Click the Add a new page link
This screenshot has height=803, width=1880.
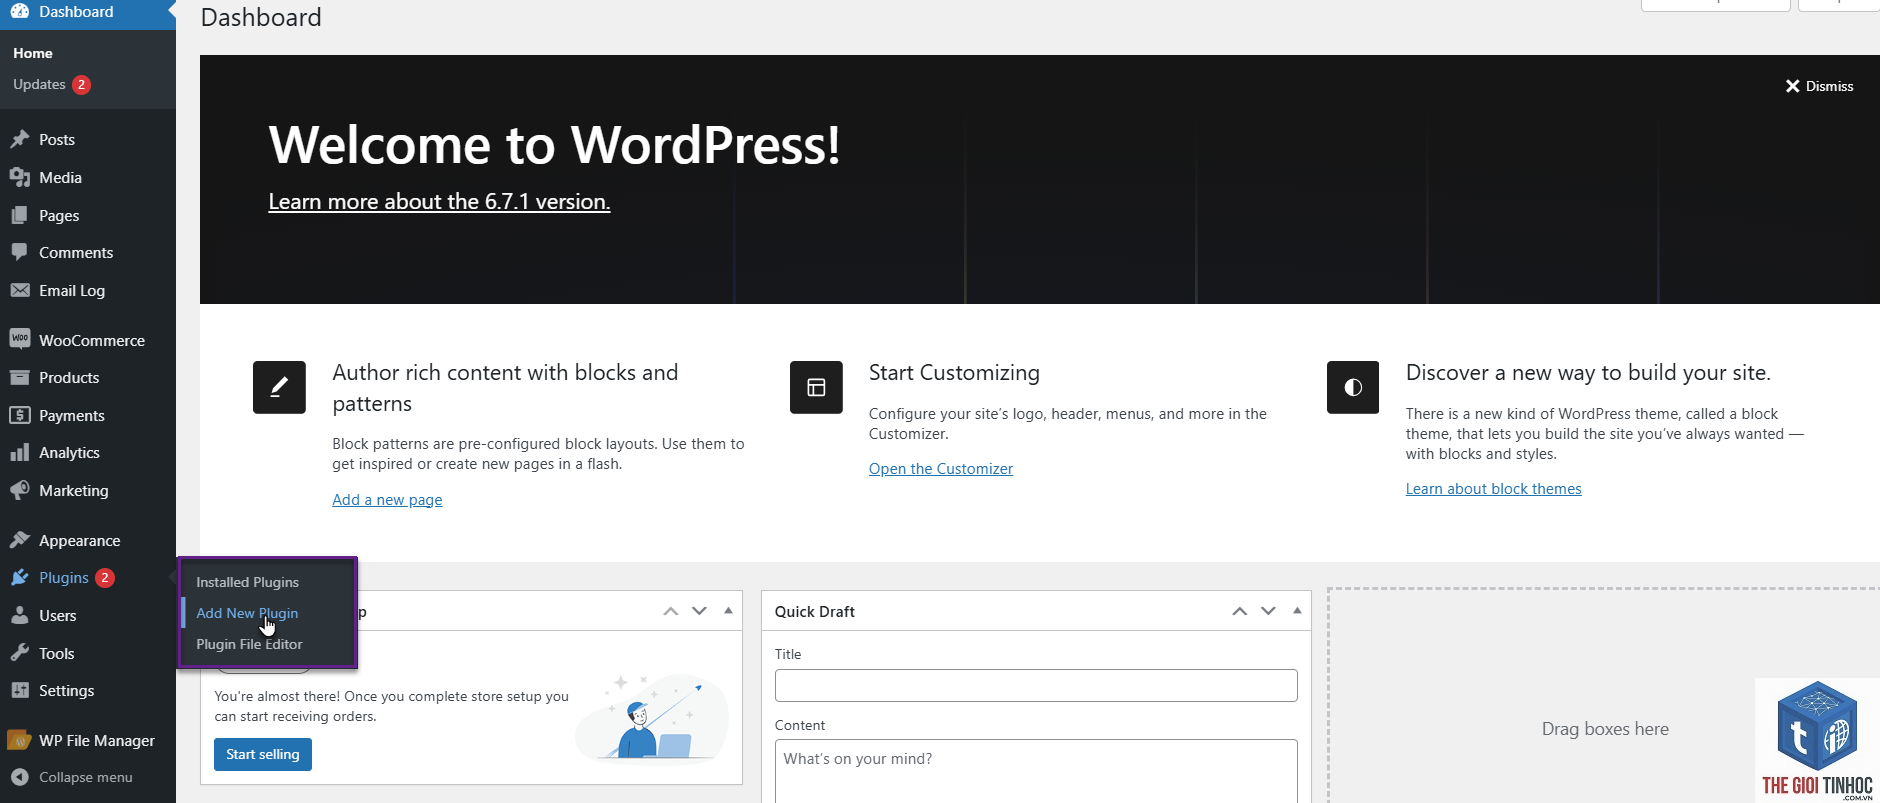(x=387, y=500)
